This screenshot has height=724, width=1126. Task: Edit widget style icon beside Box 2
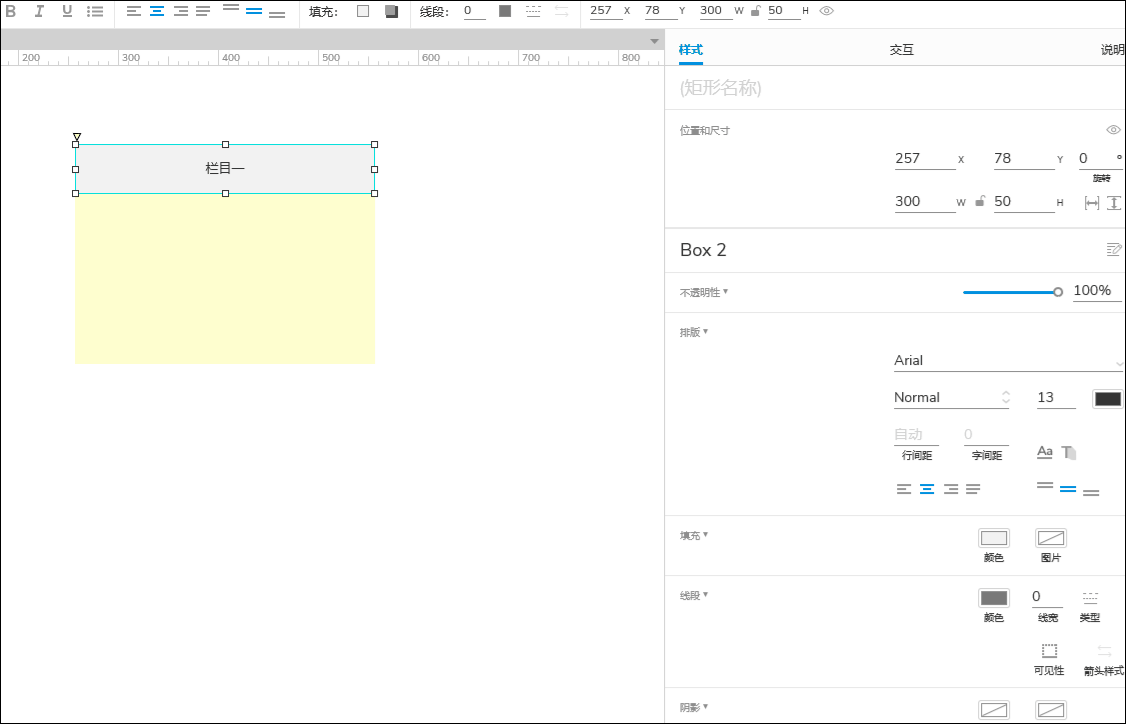click(1114, 249)
